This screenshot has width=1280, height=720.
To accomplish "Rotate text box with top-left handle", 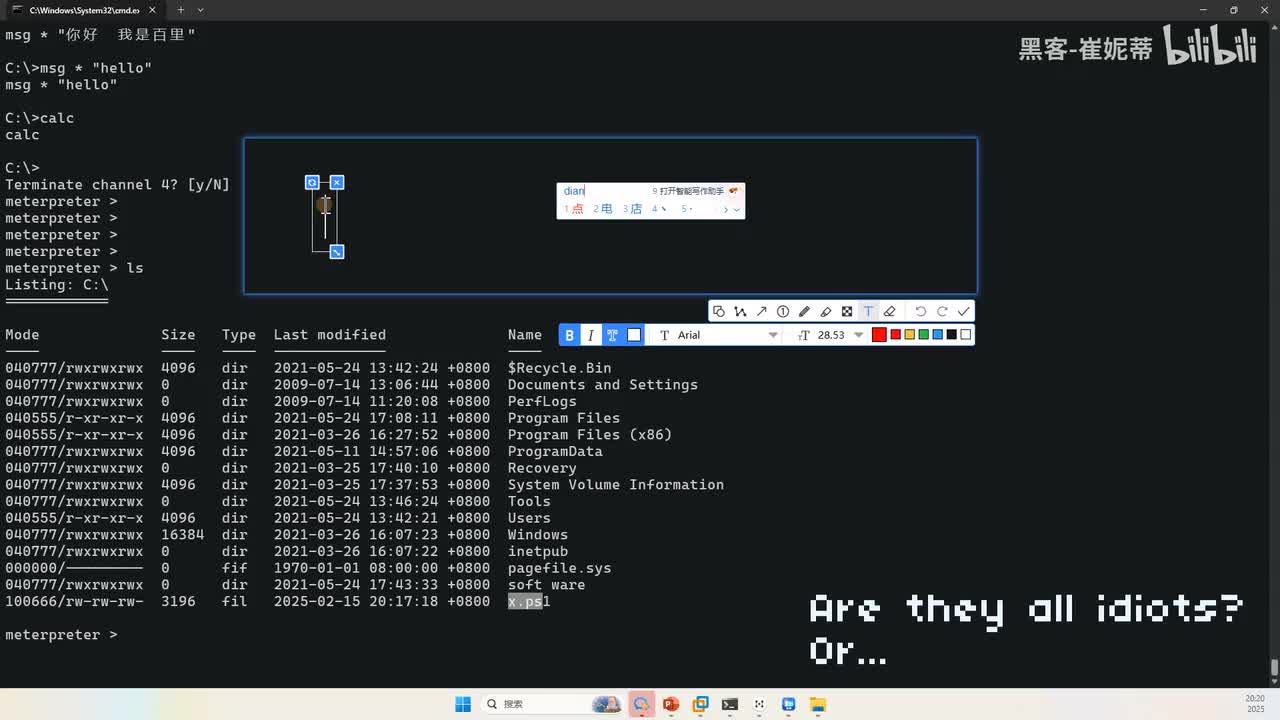I will click(x=312, y=182).
